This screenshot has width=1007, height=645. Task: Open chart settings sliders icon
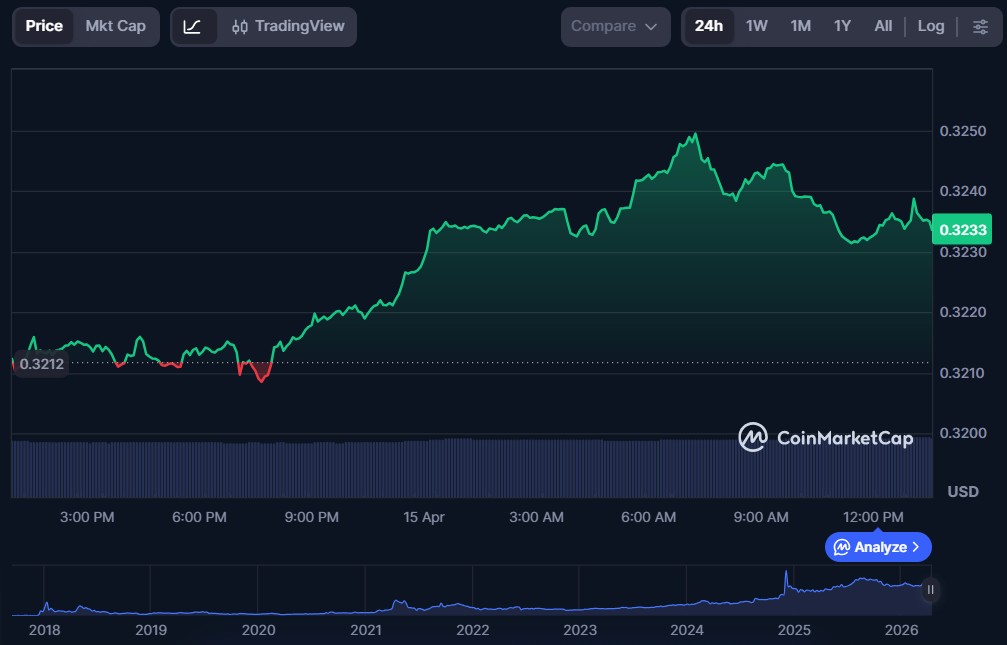click(x=980, y=27)
